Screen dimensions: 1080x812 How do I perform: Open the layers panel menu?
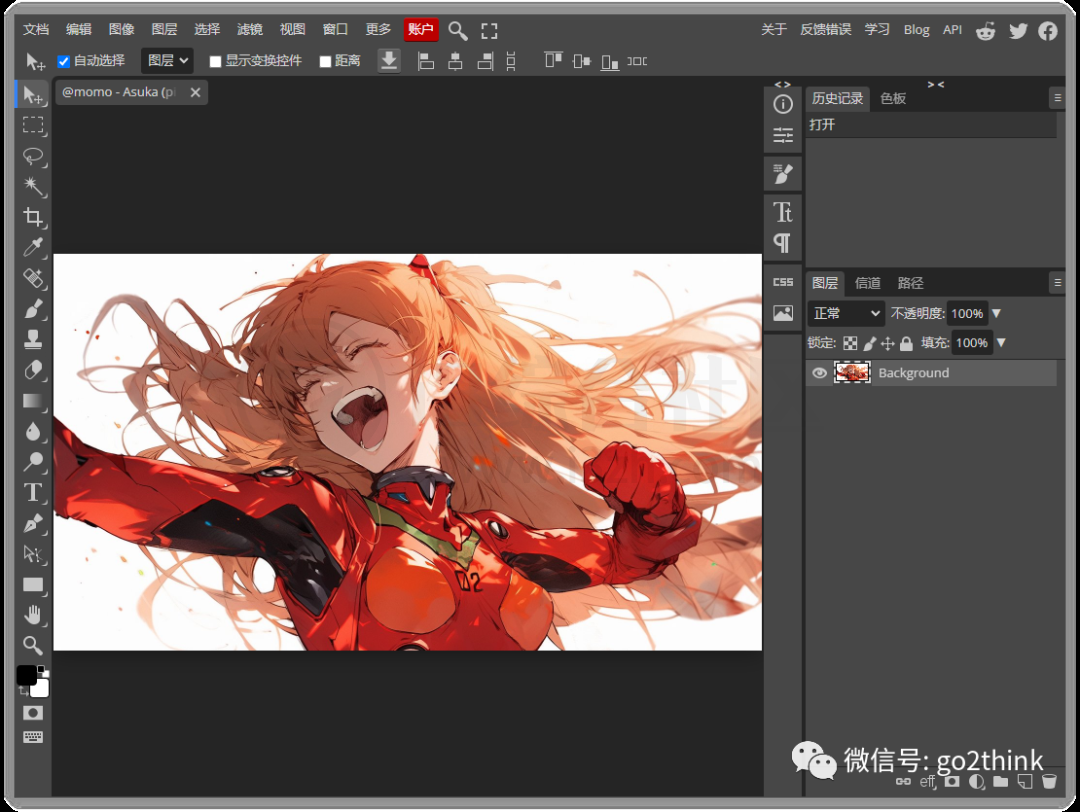coord(1057,282)
